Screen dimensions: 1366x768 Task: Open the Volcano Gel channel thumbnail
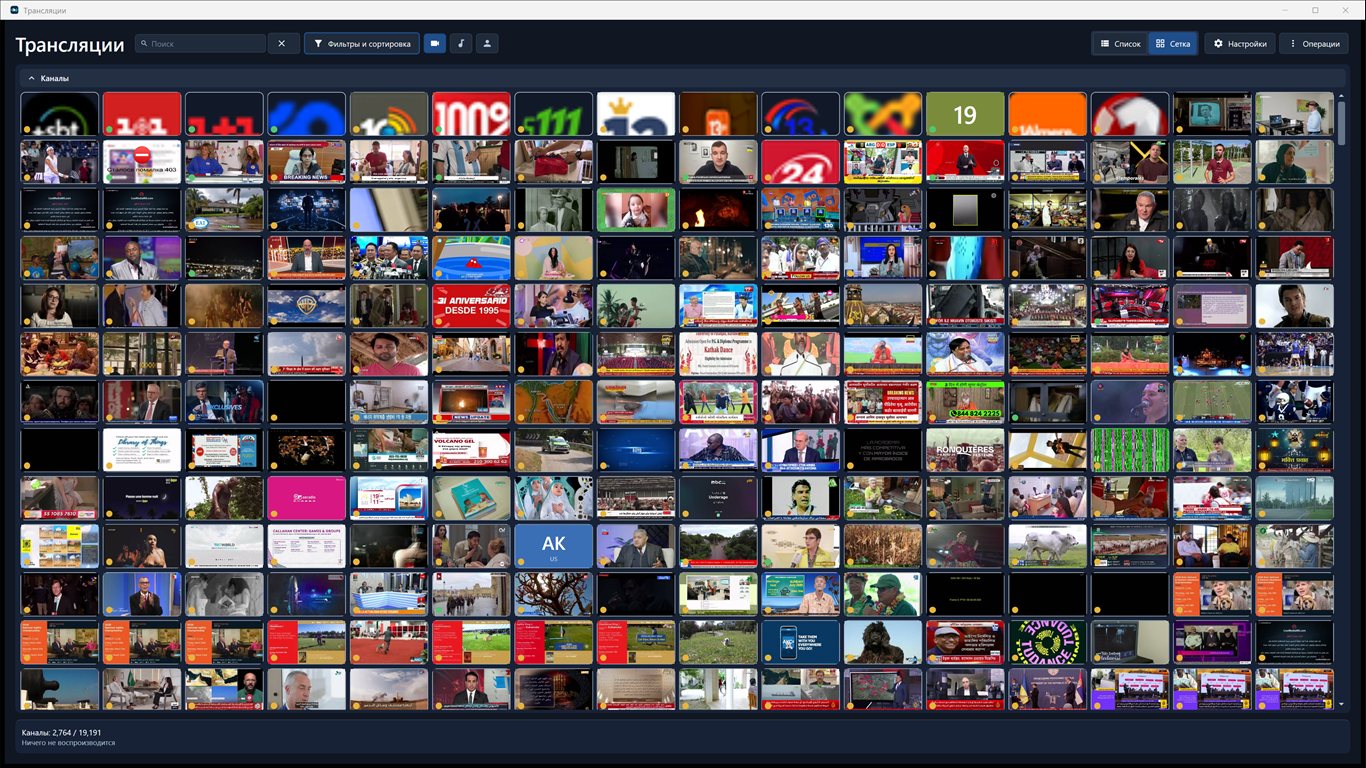471,450
